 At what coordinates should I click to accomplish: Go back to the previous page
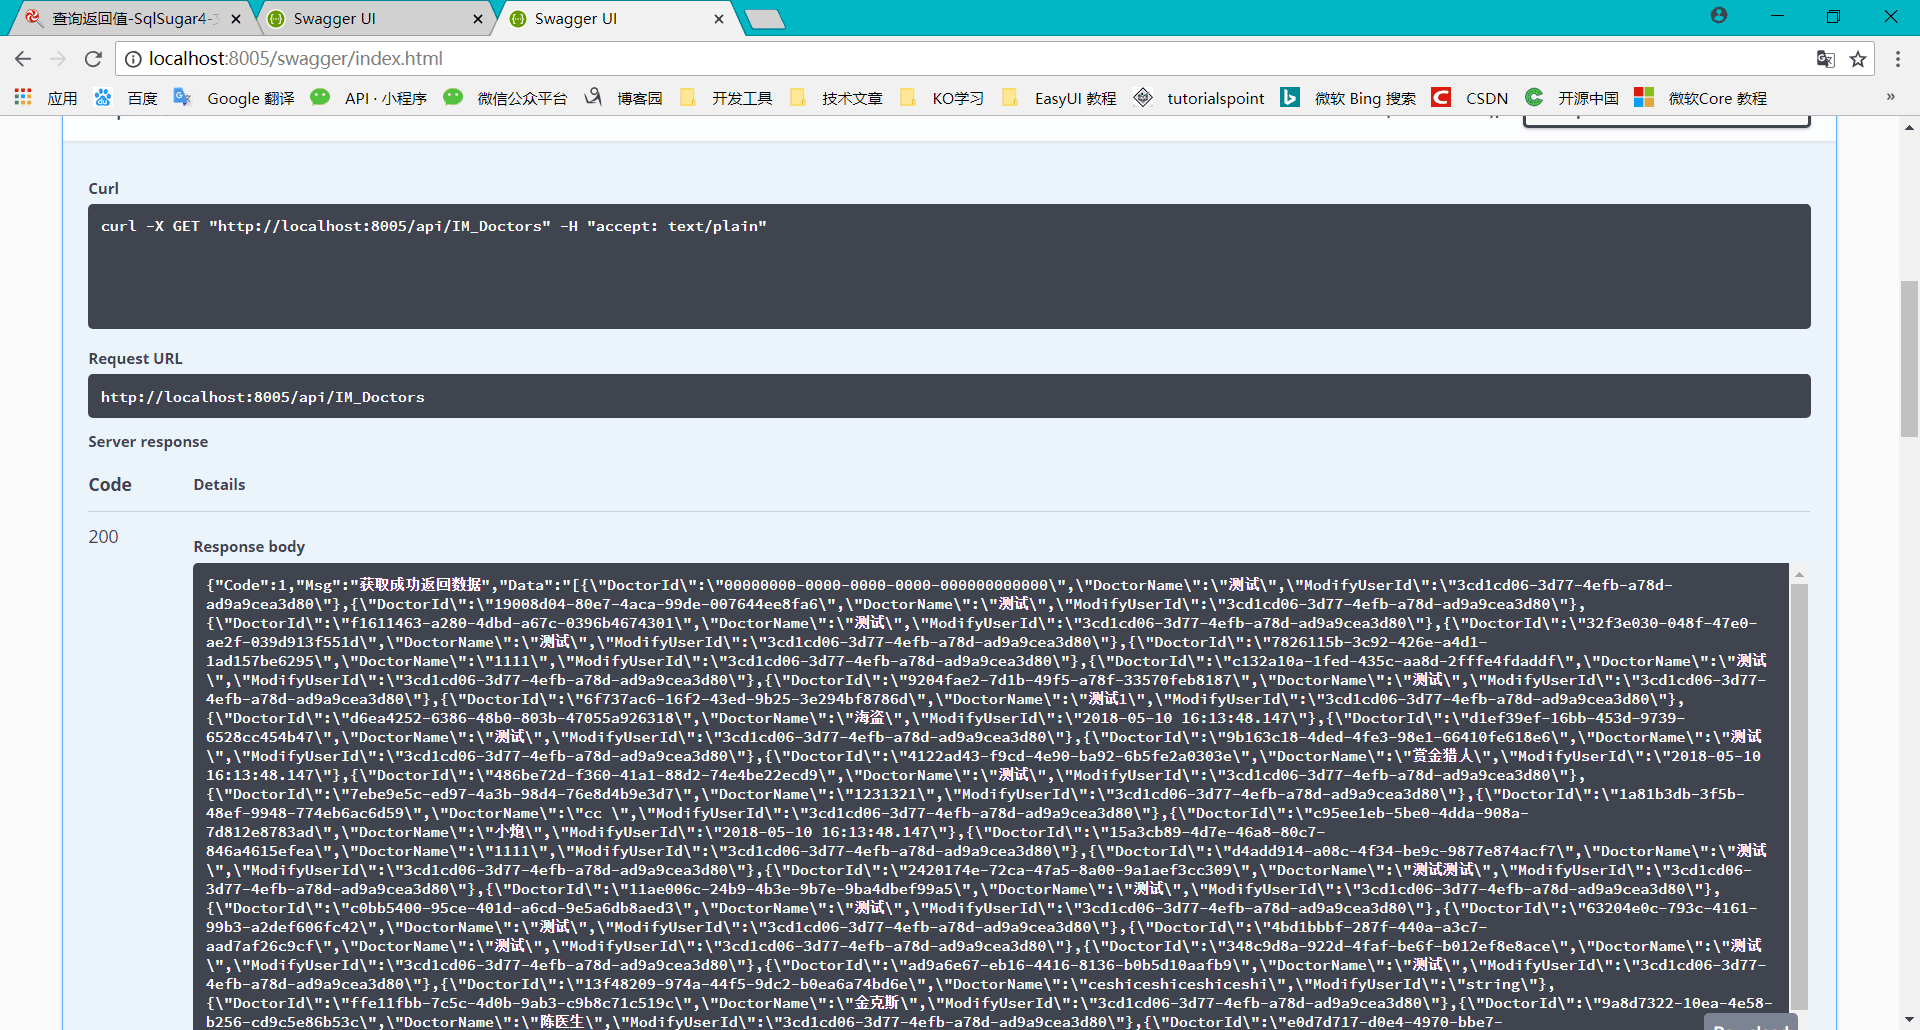(x=23, y=59)
